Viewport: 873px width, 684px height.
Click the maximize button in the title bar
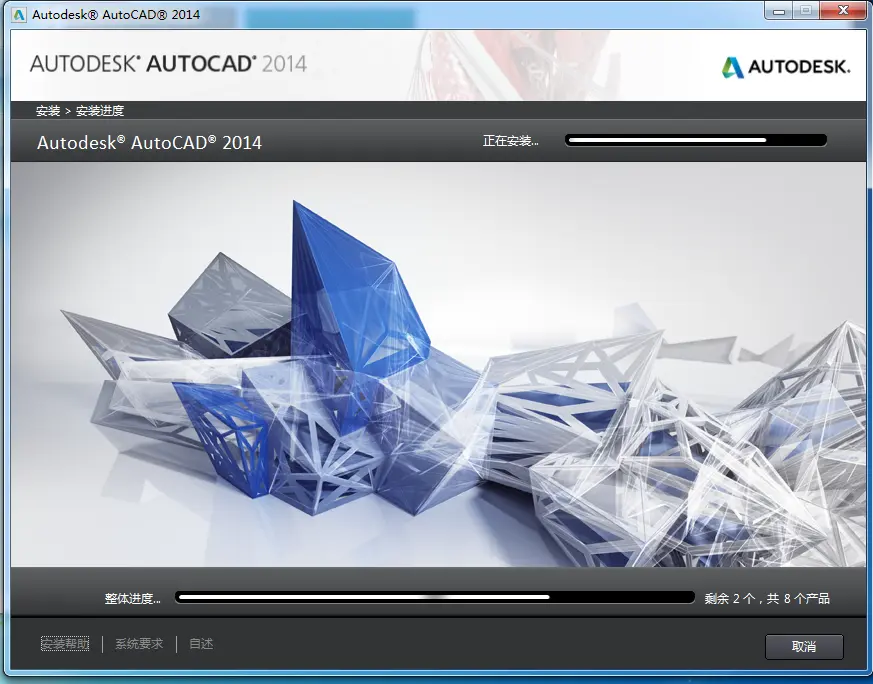(x=806, y=11)
